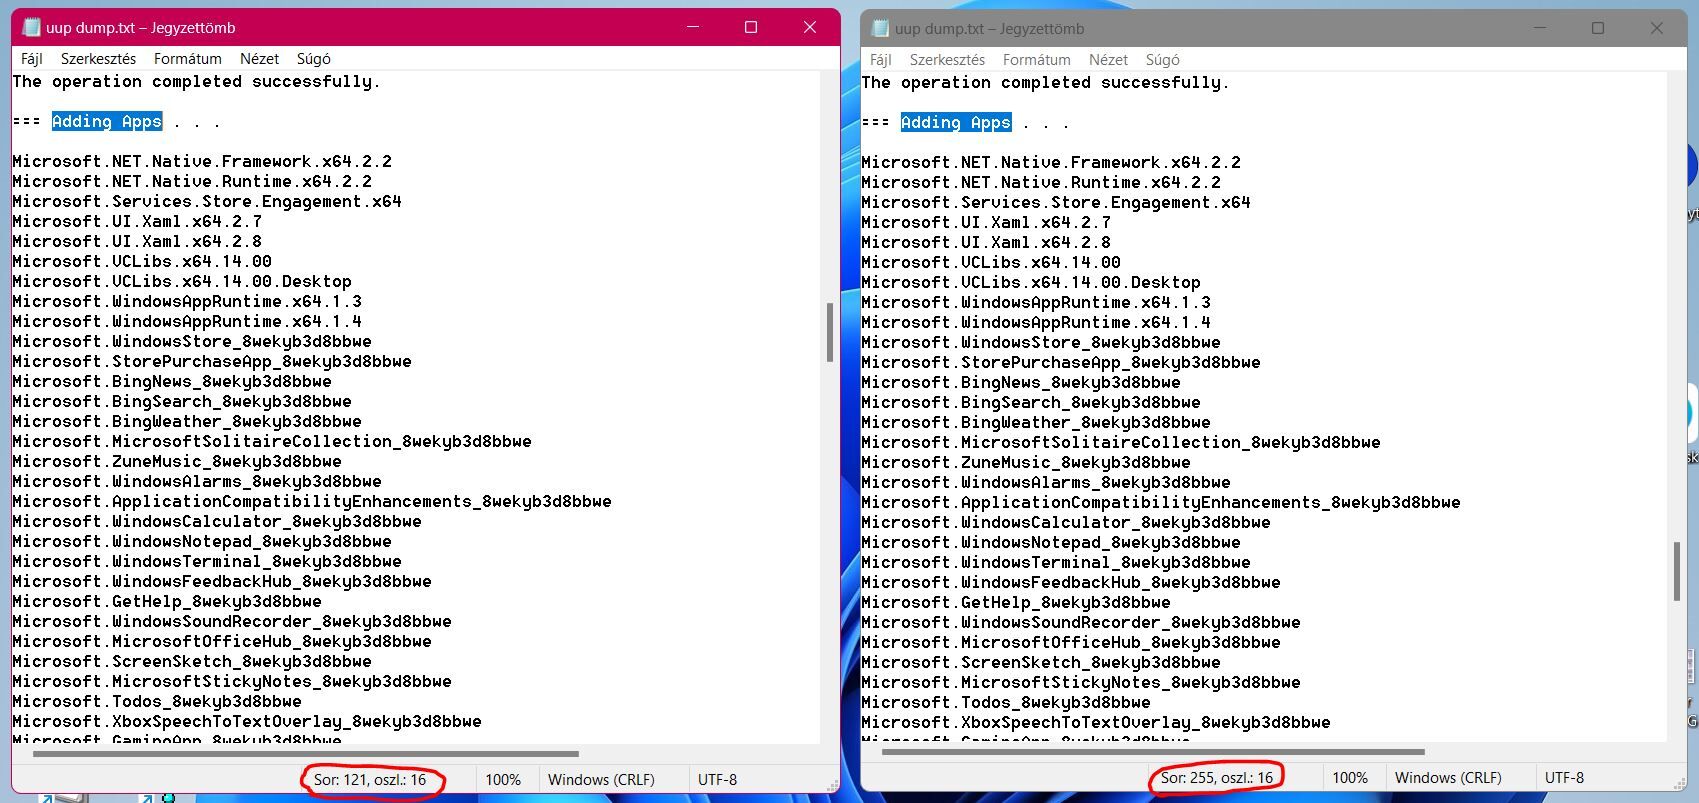The width and height of the screenshot is (1699, 803).
Task: Open Szerkesztés menu in right Notepad window
Action: point(947,60)
